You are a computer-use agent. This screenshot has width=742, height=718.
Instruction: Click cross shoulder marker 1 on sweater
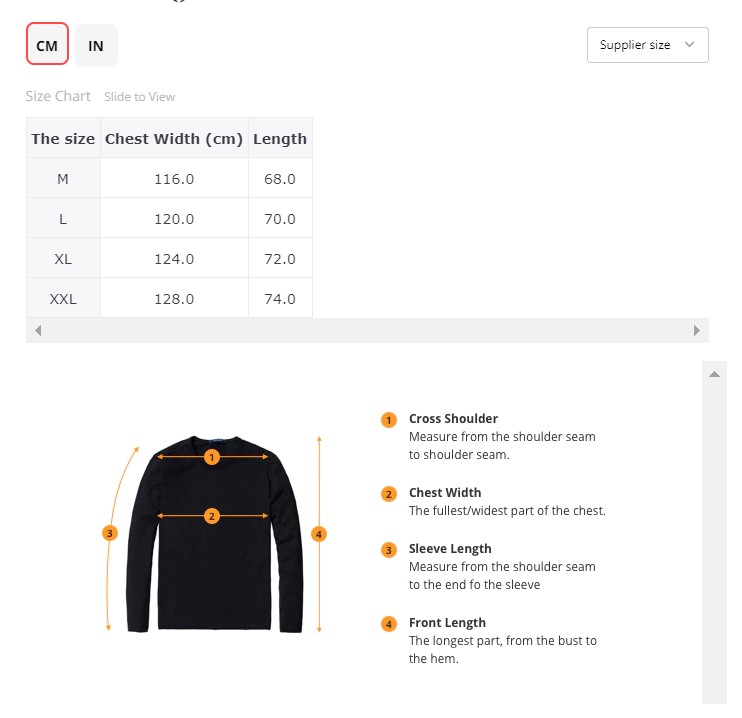pyautogui.click(x=211, y=457)
